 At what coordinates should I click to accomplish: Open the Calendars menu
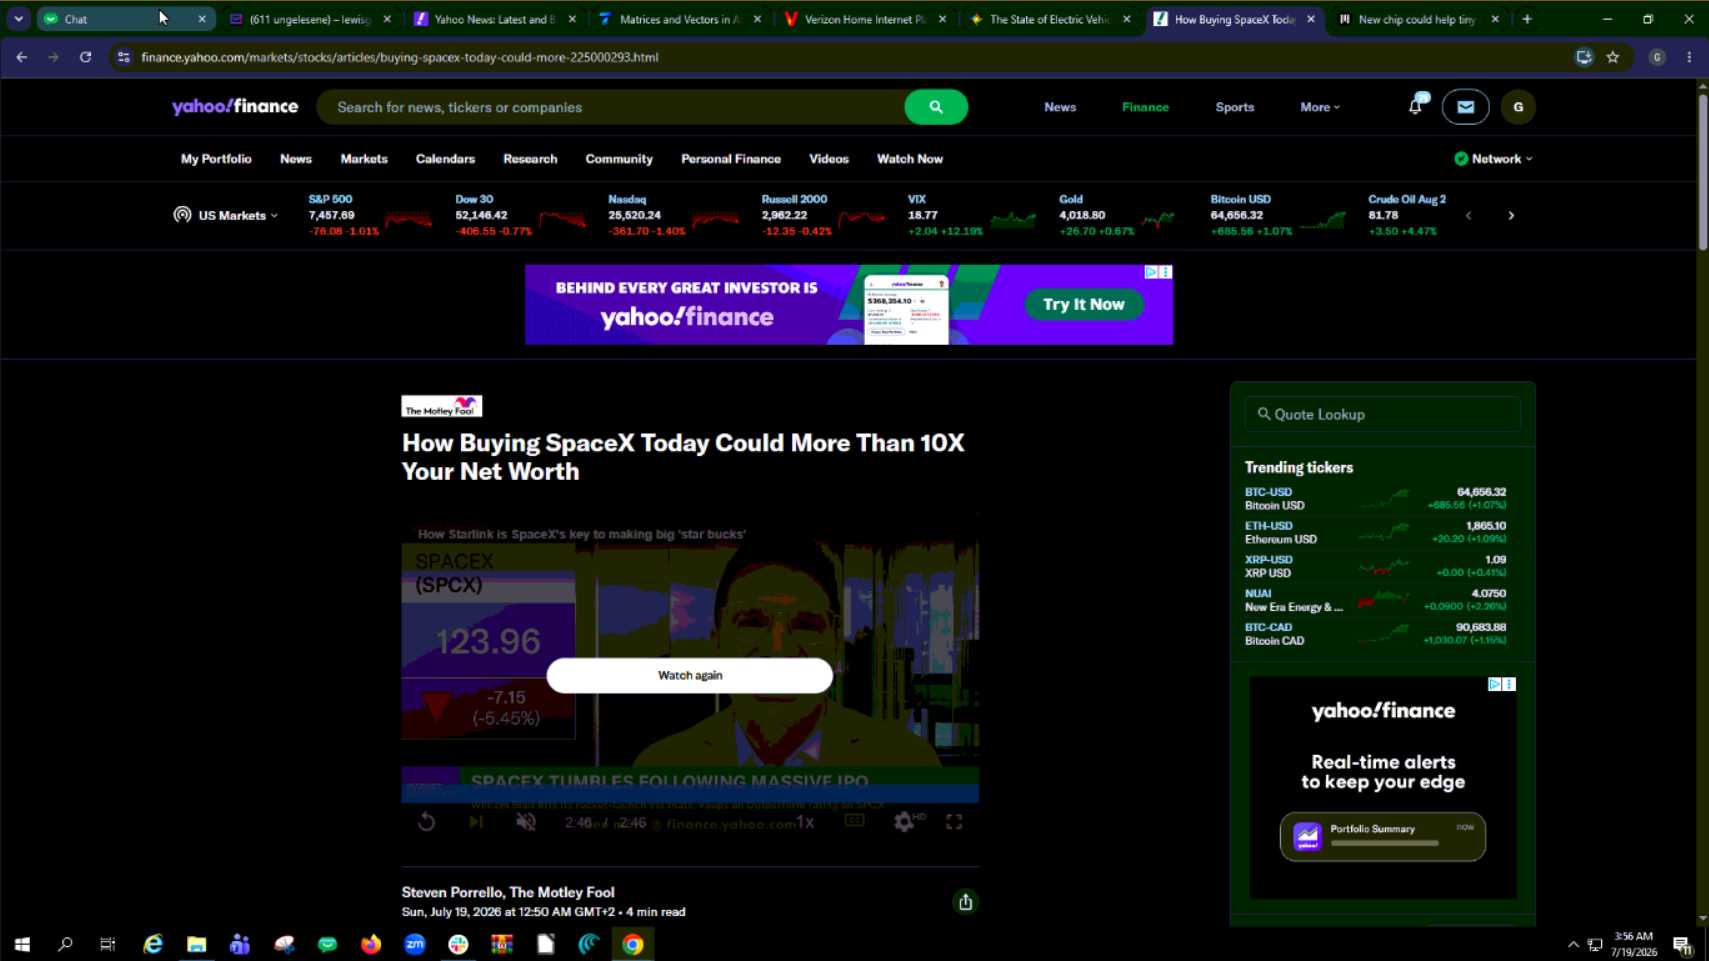tap(445, 159)
